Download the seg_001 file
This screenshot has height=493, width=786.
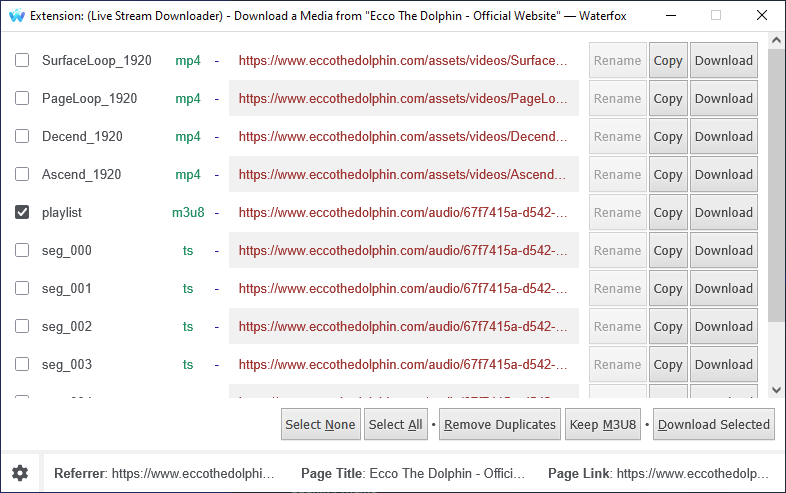(x=723, y=288)
